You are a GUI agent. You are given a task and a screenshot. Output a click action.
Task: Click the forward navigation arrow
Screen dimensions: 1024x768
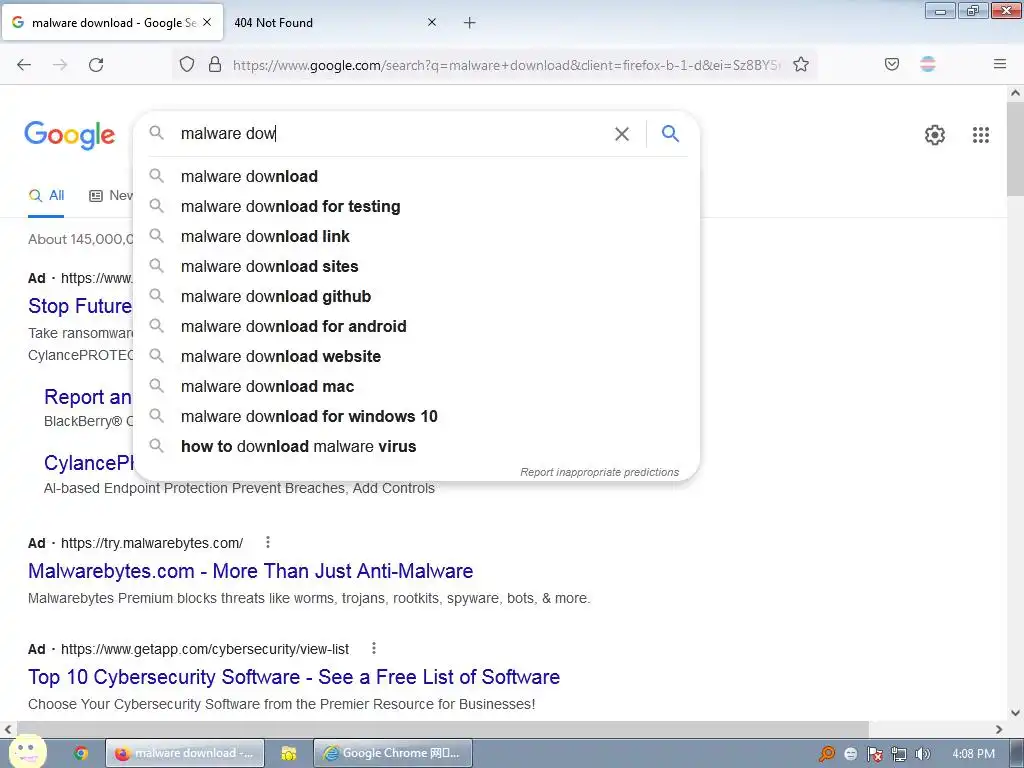(x=60, y=65)
